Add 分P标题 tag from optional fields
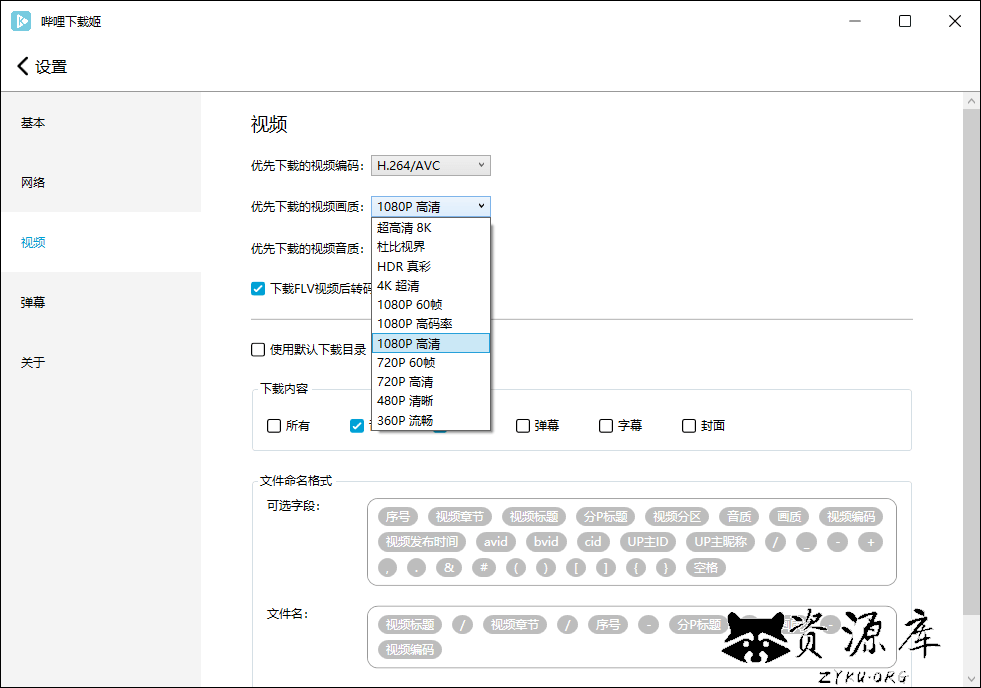The height and width of the screenshot is (688, 981). (x=606, y=517)
